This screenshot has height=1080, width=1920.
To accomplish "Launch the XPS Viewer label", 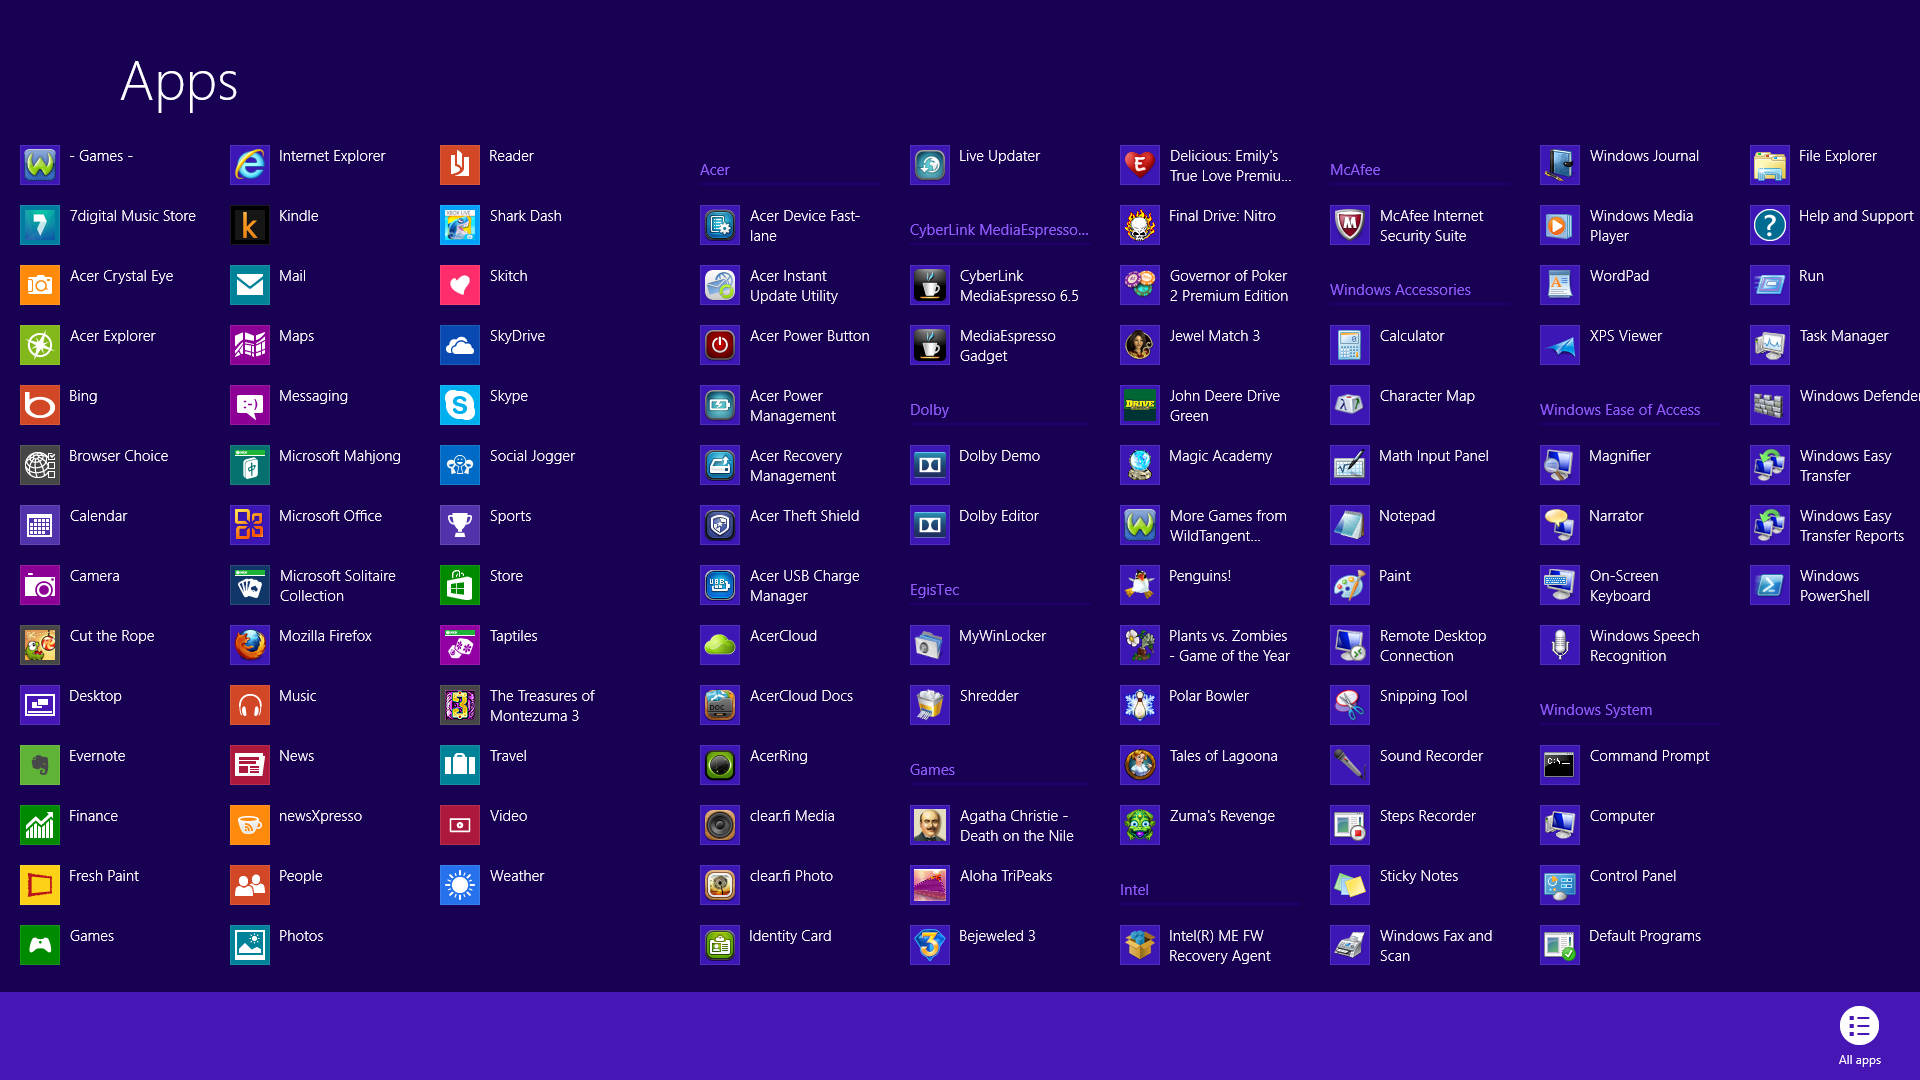I will [x=1626, y=336].
